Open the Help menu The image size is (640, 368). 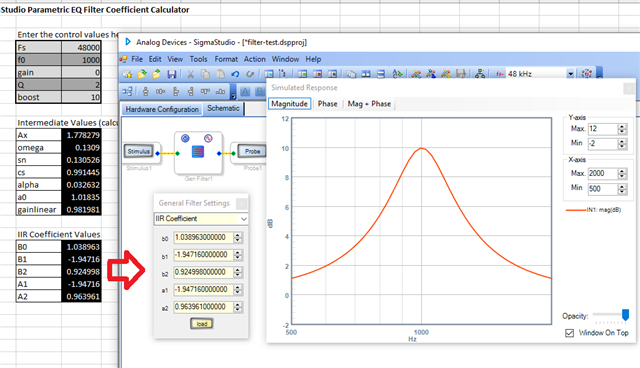313,59
